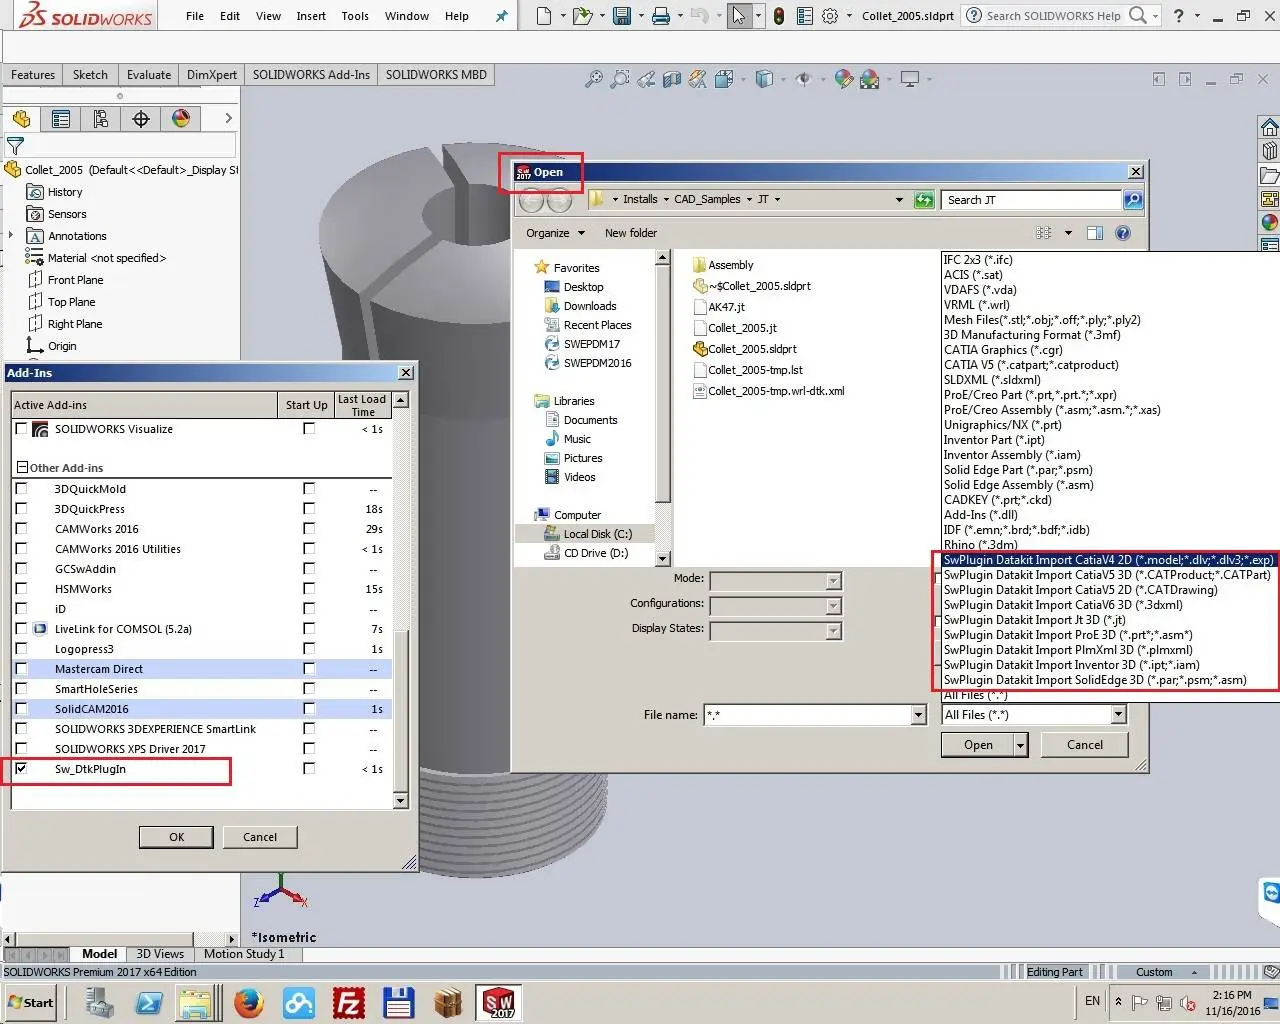Open the FeatureManager design tree tab icon
1280x1024 pixels.
pos(21,119)
